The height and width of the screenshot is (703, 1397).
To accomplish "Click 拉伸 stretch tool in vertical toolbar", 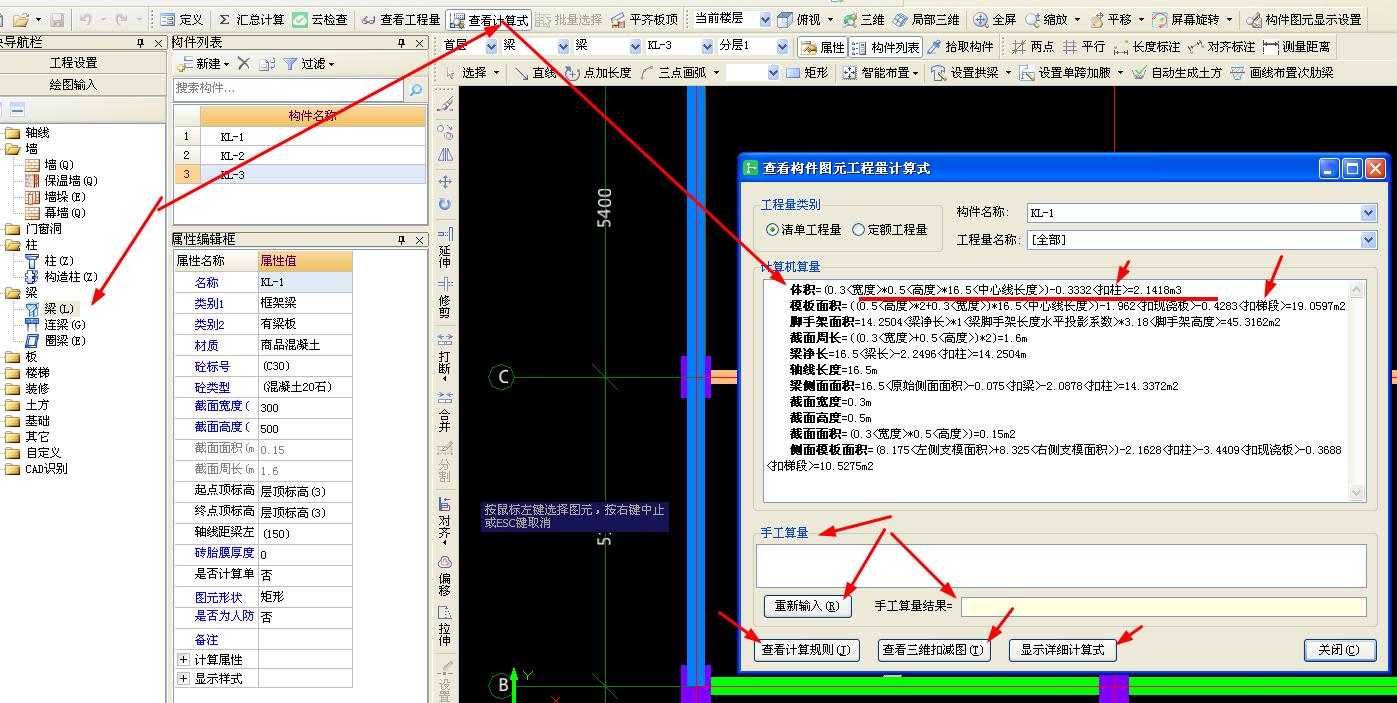I will coord(444,626).
